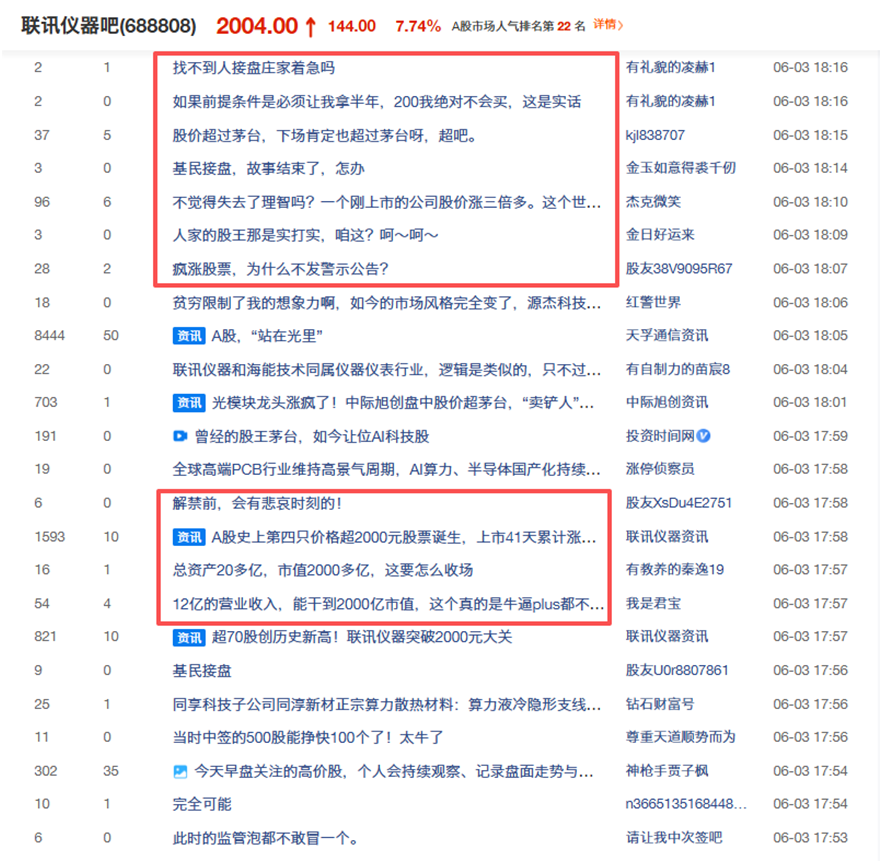Open post '总资产20多亿,市值2000多亿'

[323, 570]
